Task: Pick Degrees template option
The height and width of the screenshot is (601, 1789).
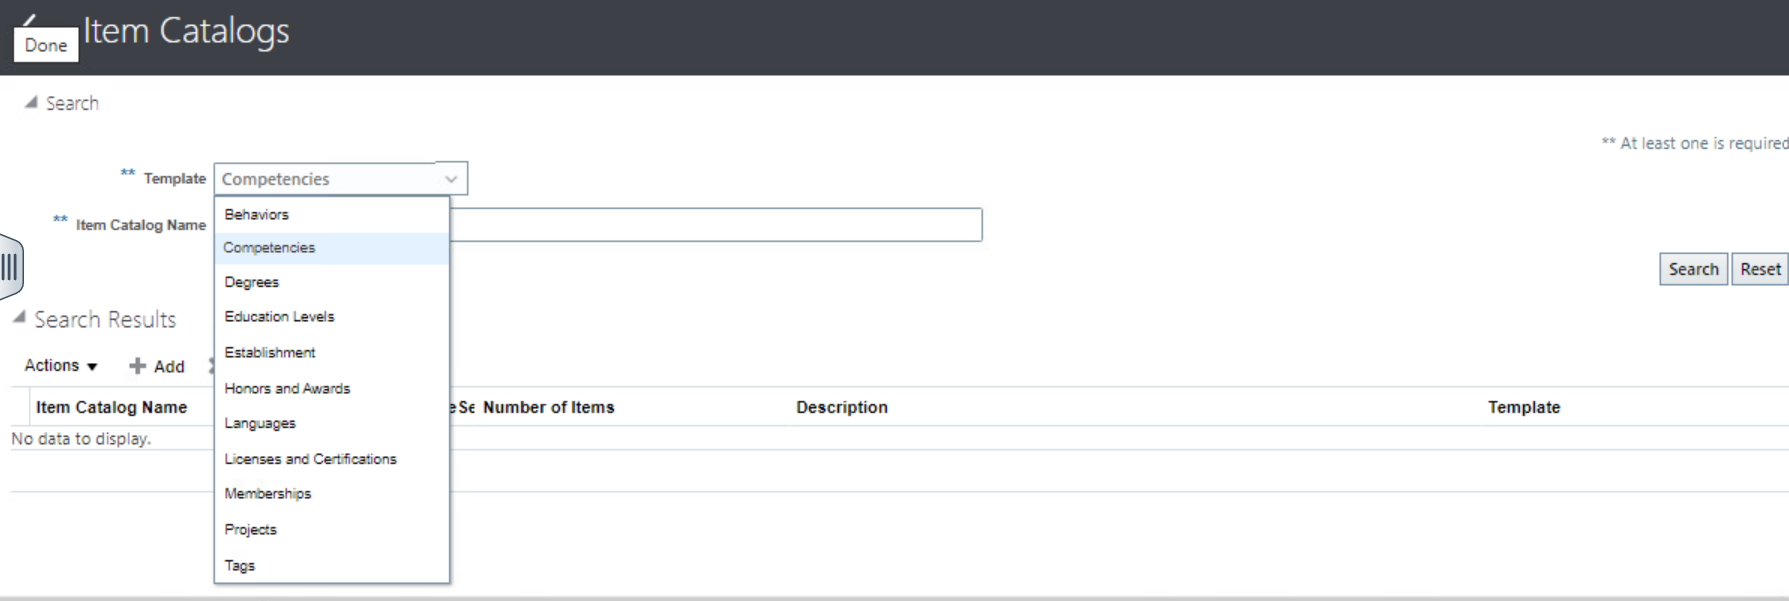Action: tap(332, 282)
